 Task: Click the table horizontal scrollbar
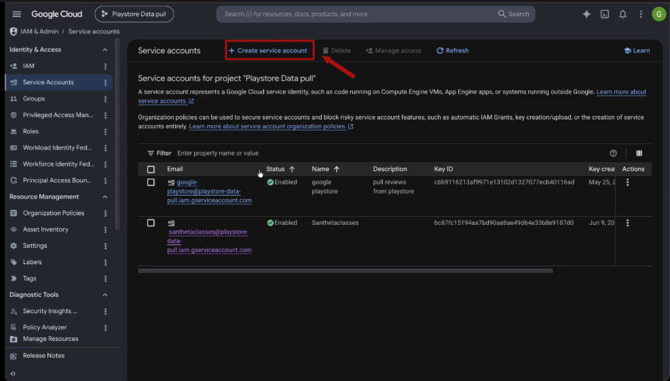click(x=345, y=271)
